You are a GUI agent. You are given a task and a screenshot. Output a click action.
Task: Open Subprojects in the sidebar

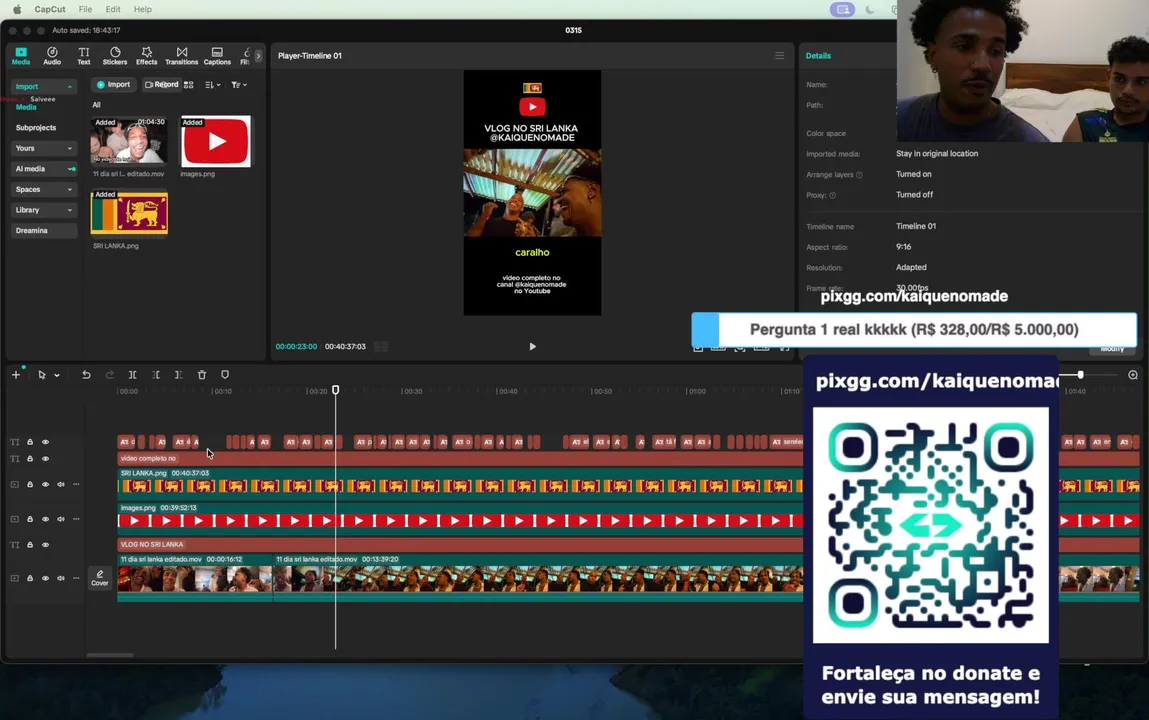[36, 127]
